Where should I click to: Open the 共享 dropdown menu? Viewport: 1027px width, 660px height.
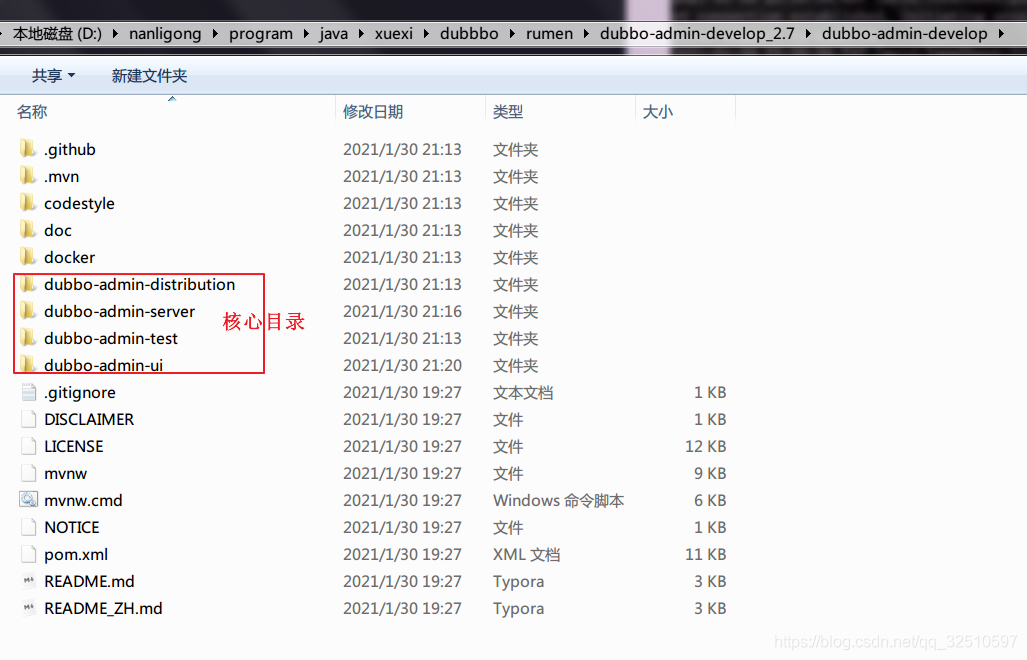[x=54, y=76]
